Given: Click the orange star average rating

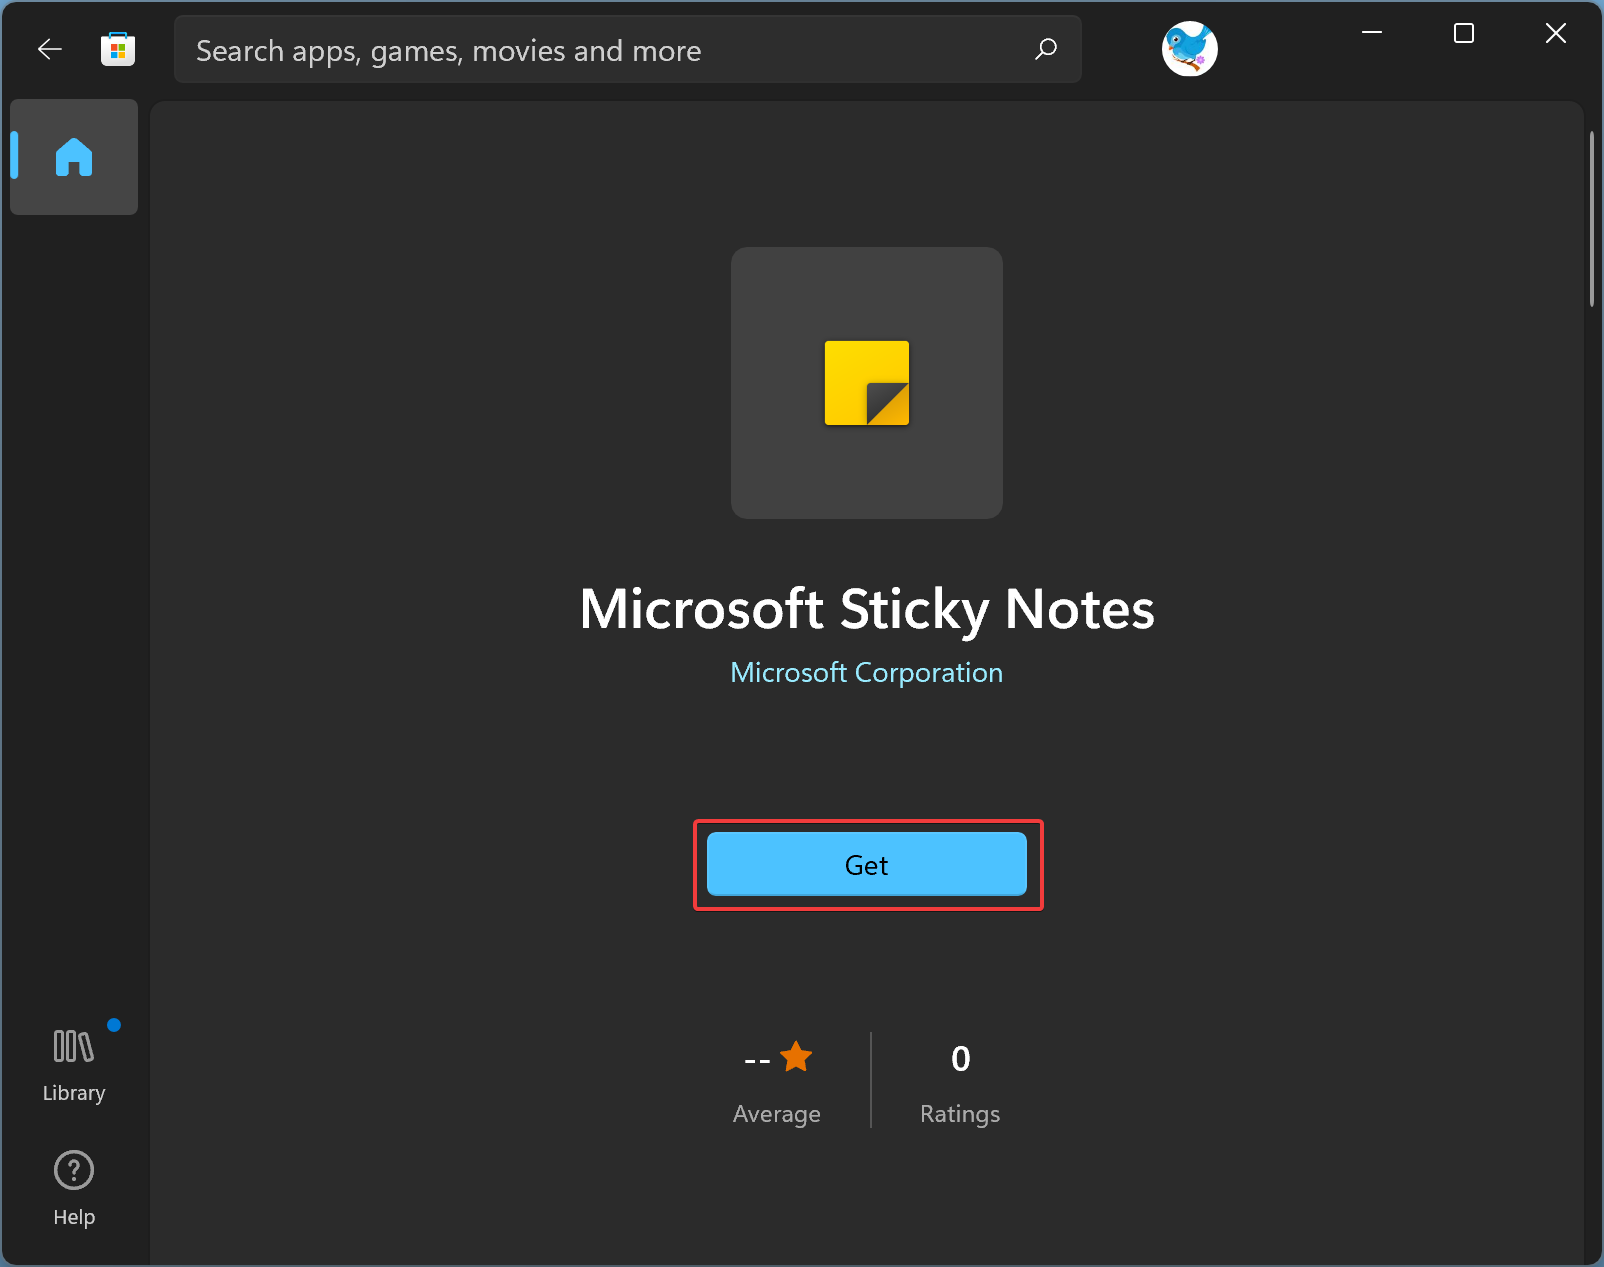Looking at the screenshot, I should (x=796, y=1057).
